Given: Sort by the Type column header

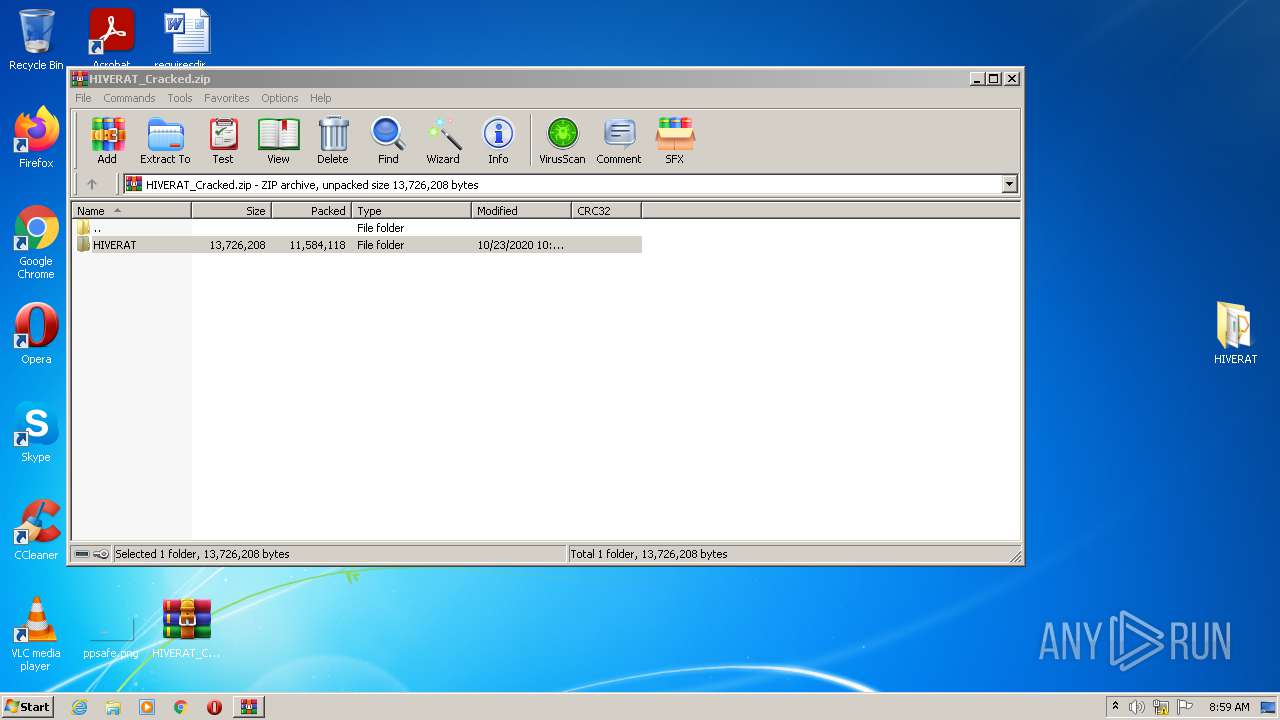Looking at the screenshot, I should [411, 211].
